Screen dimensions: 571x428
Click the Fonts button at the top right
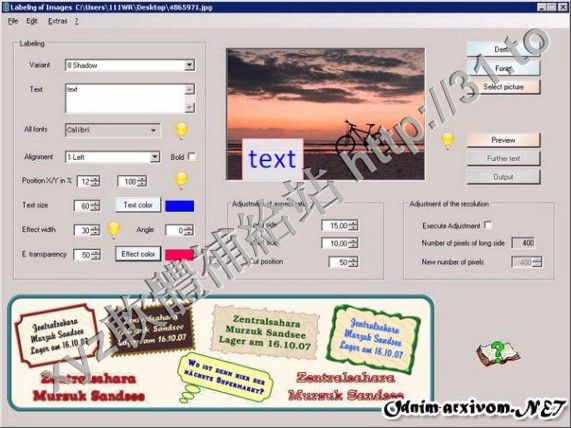click(x=503, y=68)
